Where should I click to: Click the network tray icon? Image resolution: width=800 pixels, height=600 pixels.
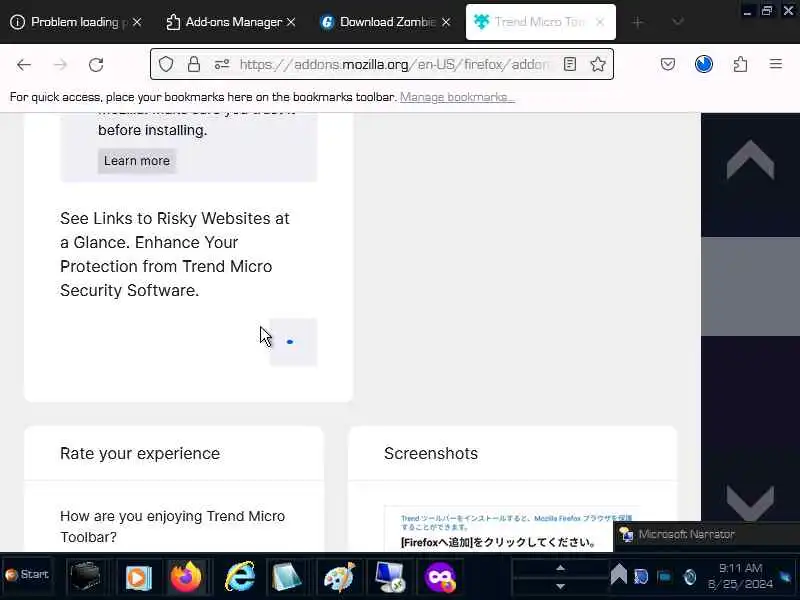[640, 577]
